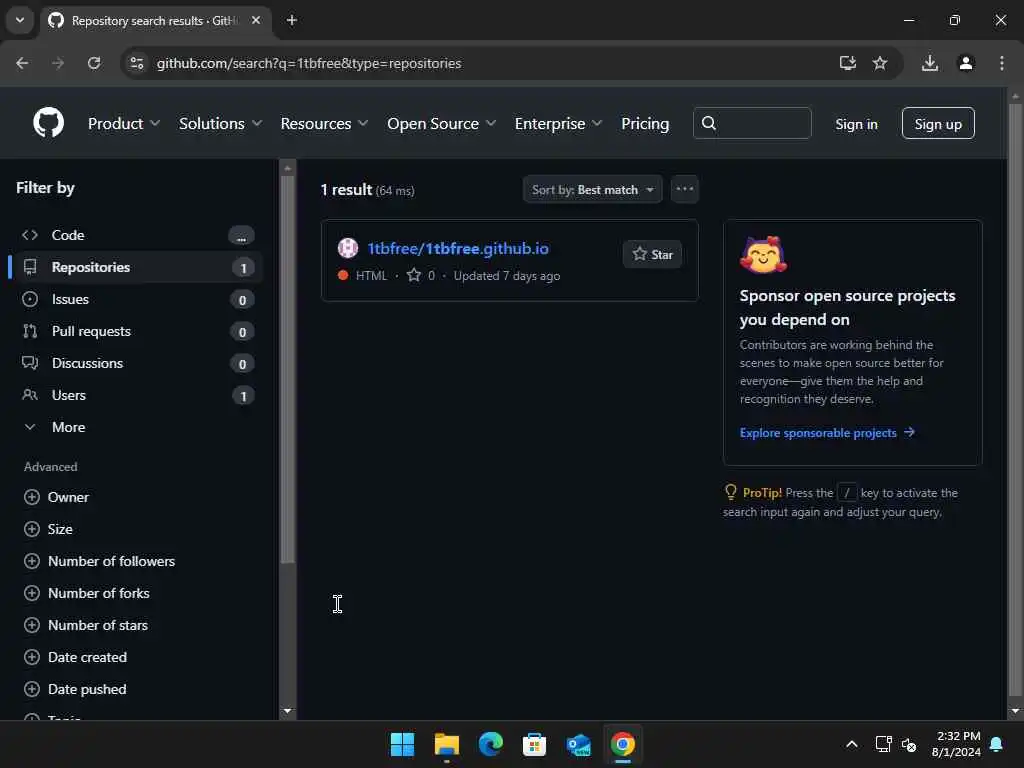The image size is (1024, 768).
Task: Click the Sign up button
Action: [x=938, y=123]
